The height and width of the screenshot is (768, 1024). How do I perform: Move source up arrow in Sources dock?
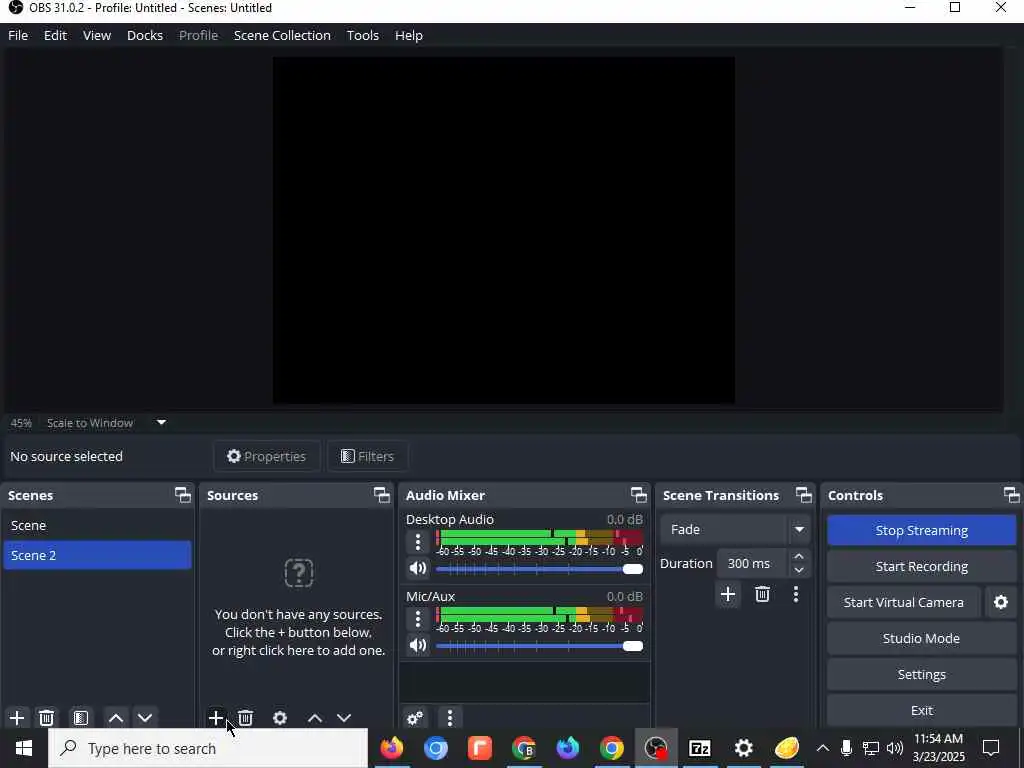point(315,718)
